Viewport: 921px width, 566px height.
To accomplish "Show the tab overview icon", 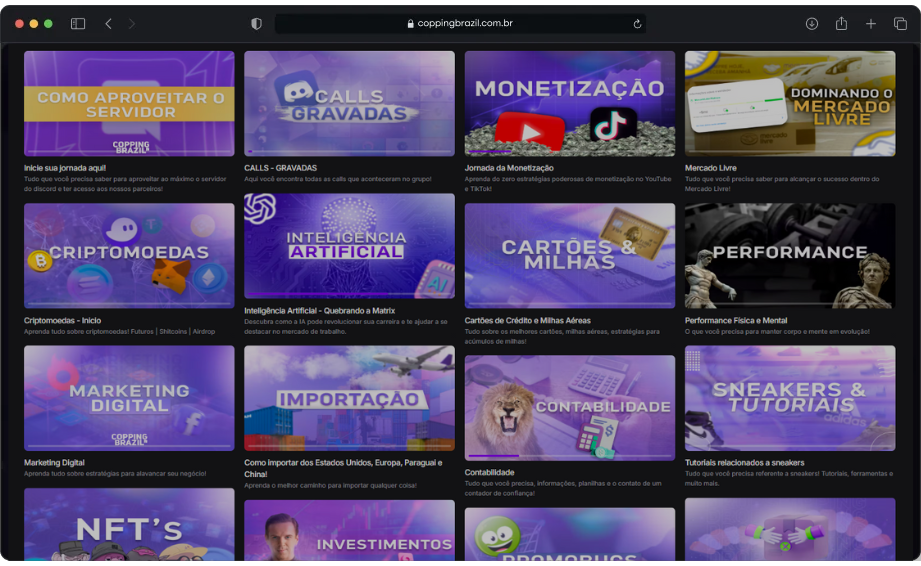I will click(x=900, y=23).
